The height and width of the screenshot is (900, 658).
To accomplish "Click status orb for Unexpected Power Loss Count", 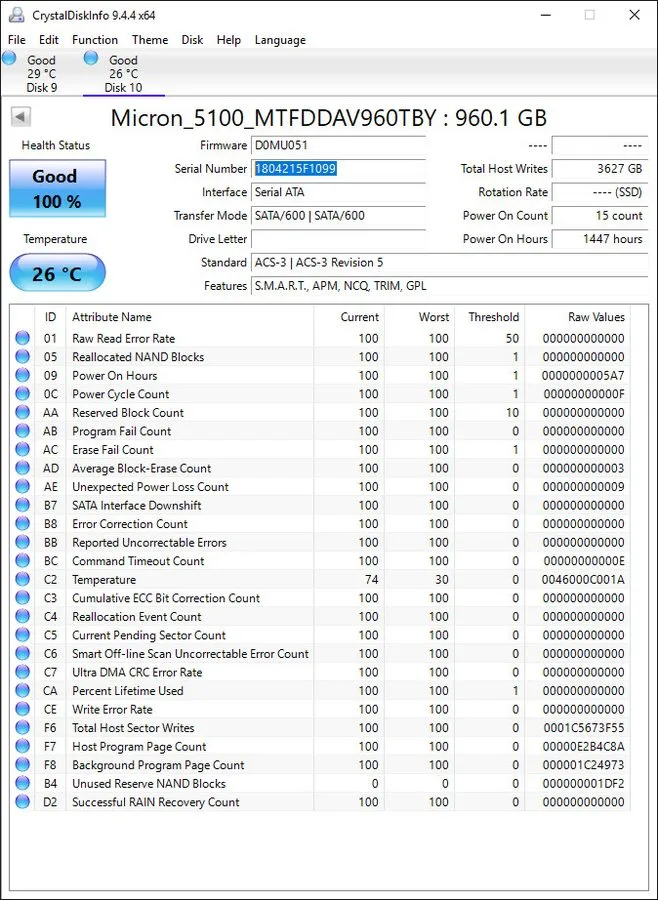I will tap(22, 487).
